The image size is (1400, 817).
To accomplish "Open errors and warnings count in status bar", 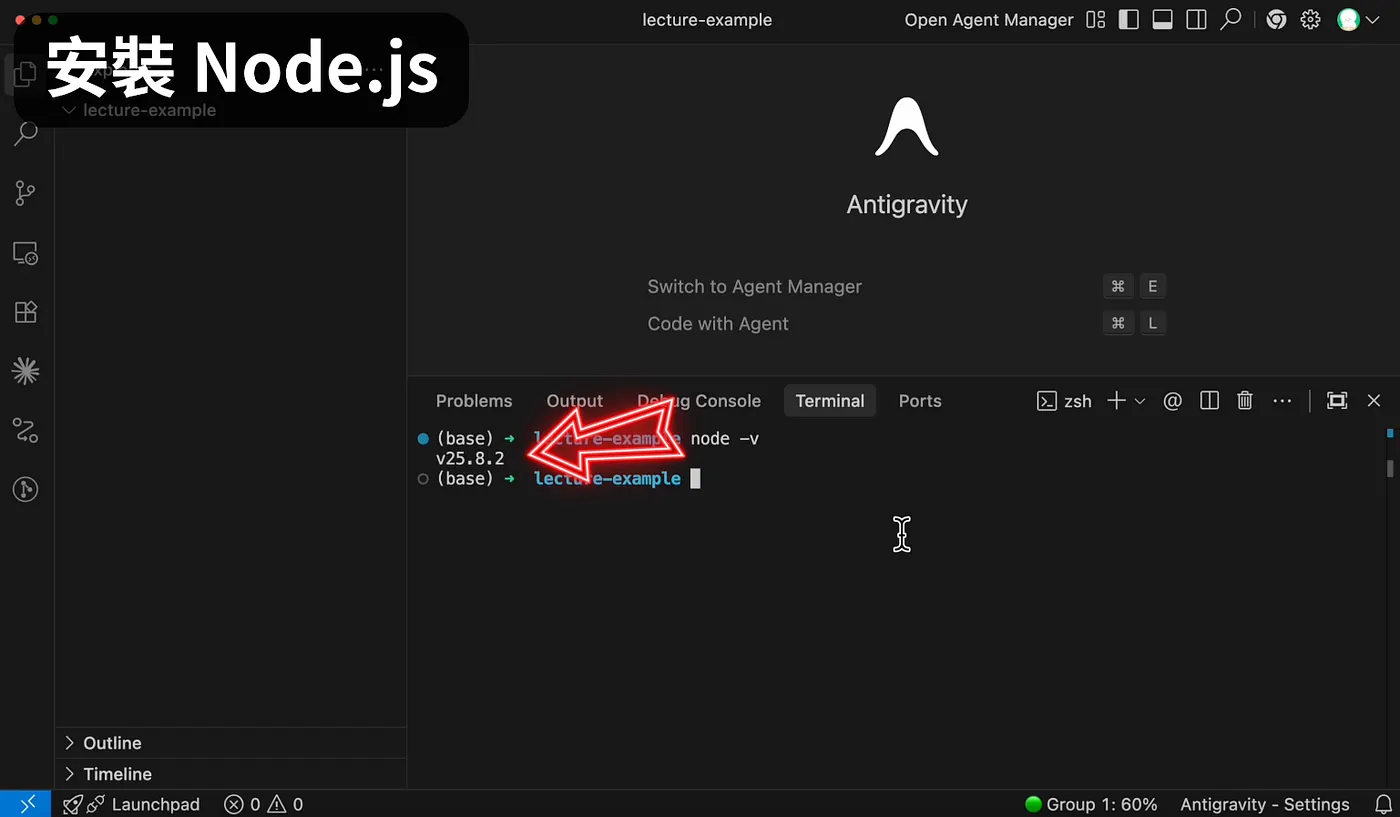I will point(264,804).
